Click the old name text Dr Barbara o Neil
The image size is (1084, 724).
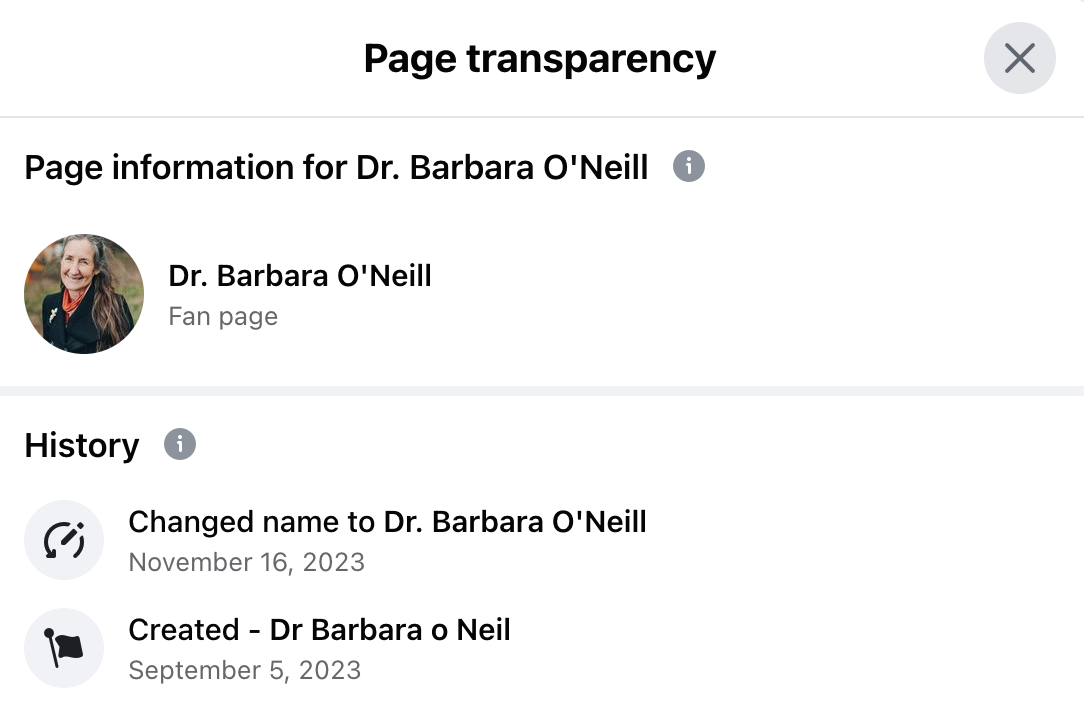pos(390,630)
